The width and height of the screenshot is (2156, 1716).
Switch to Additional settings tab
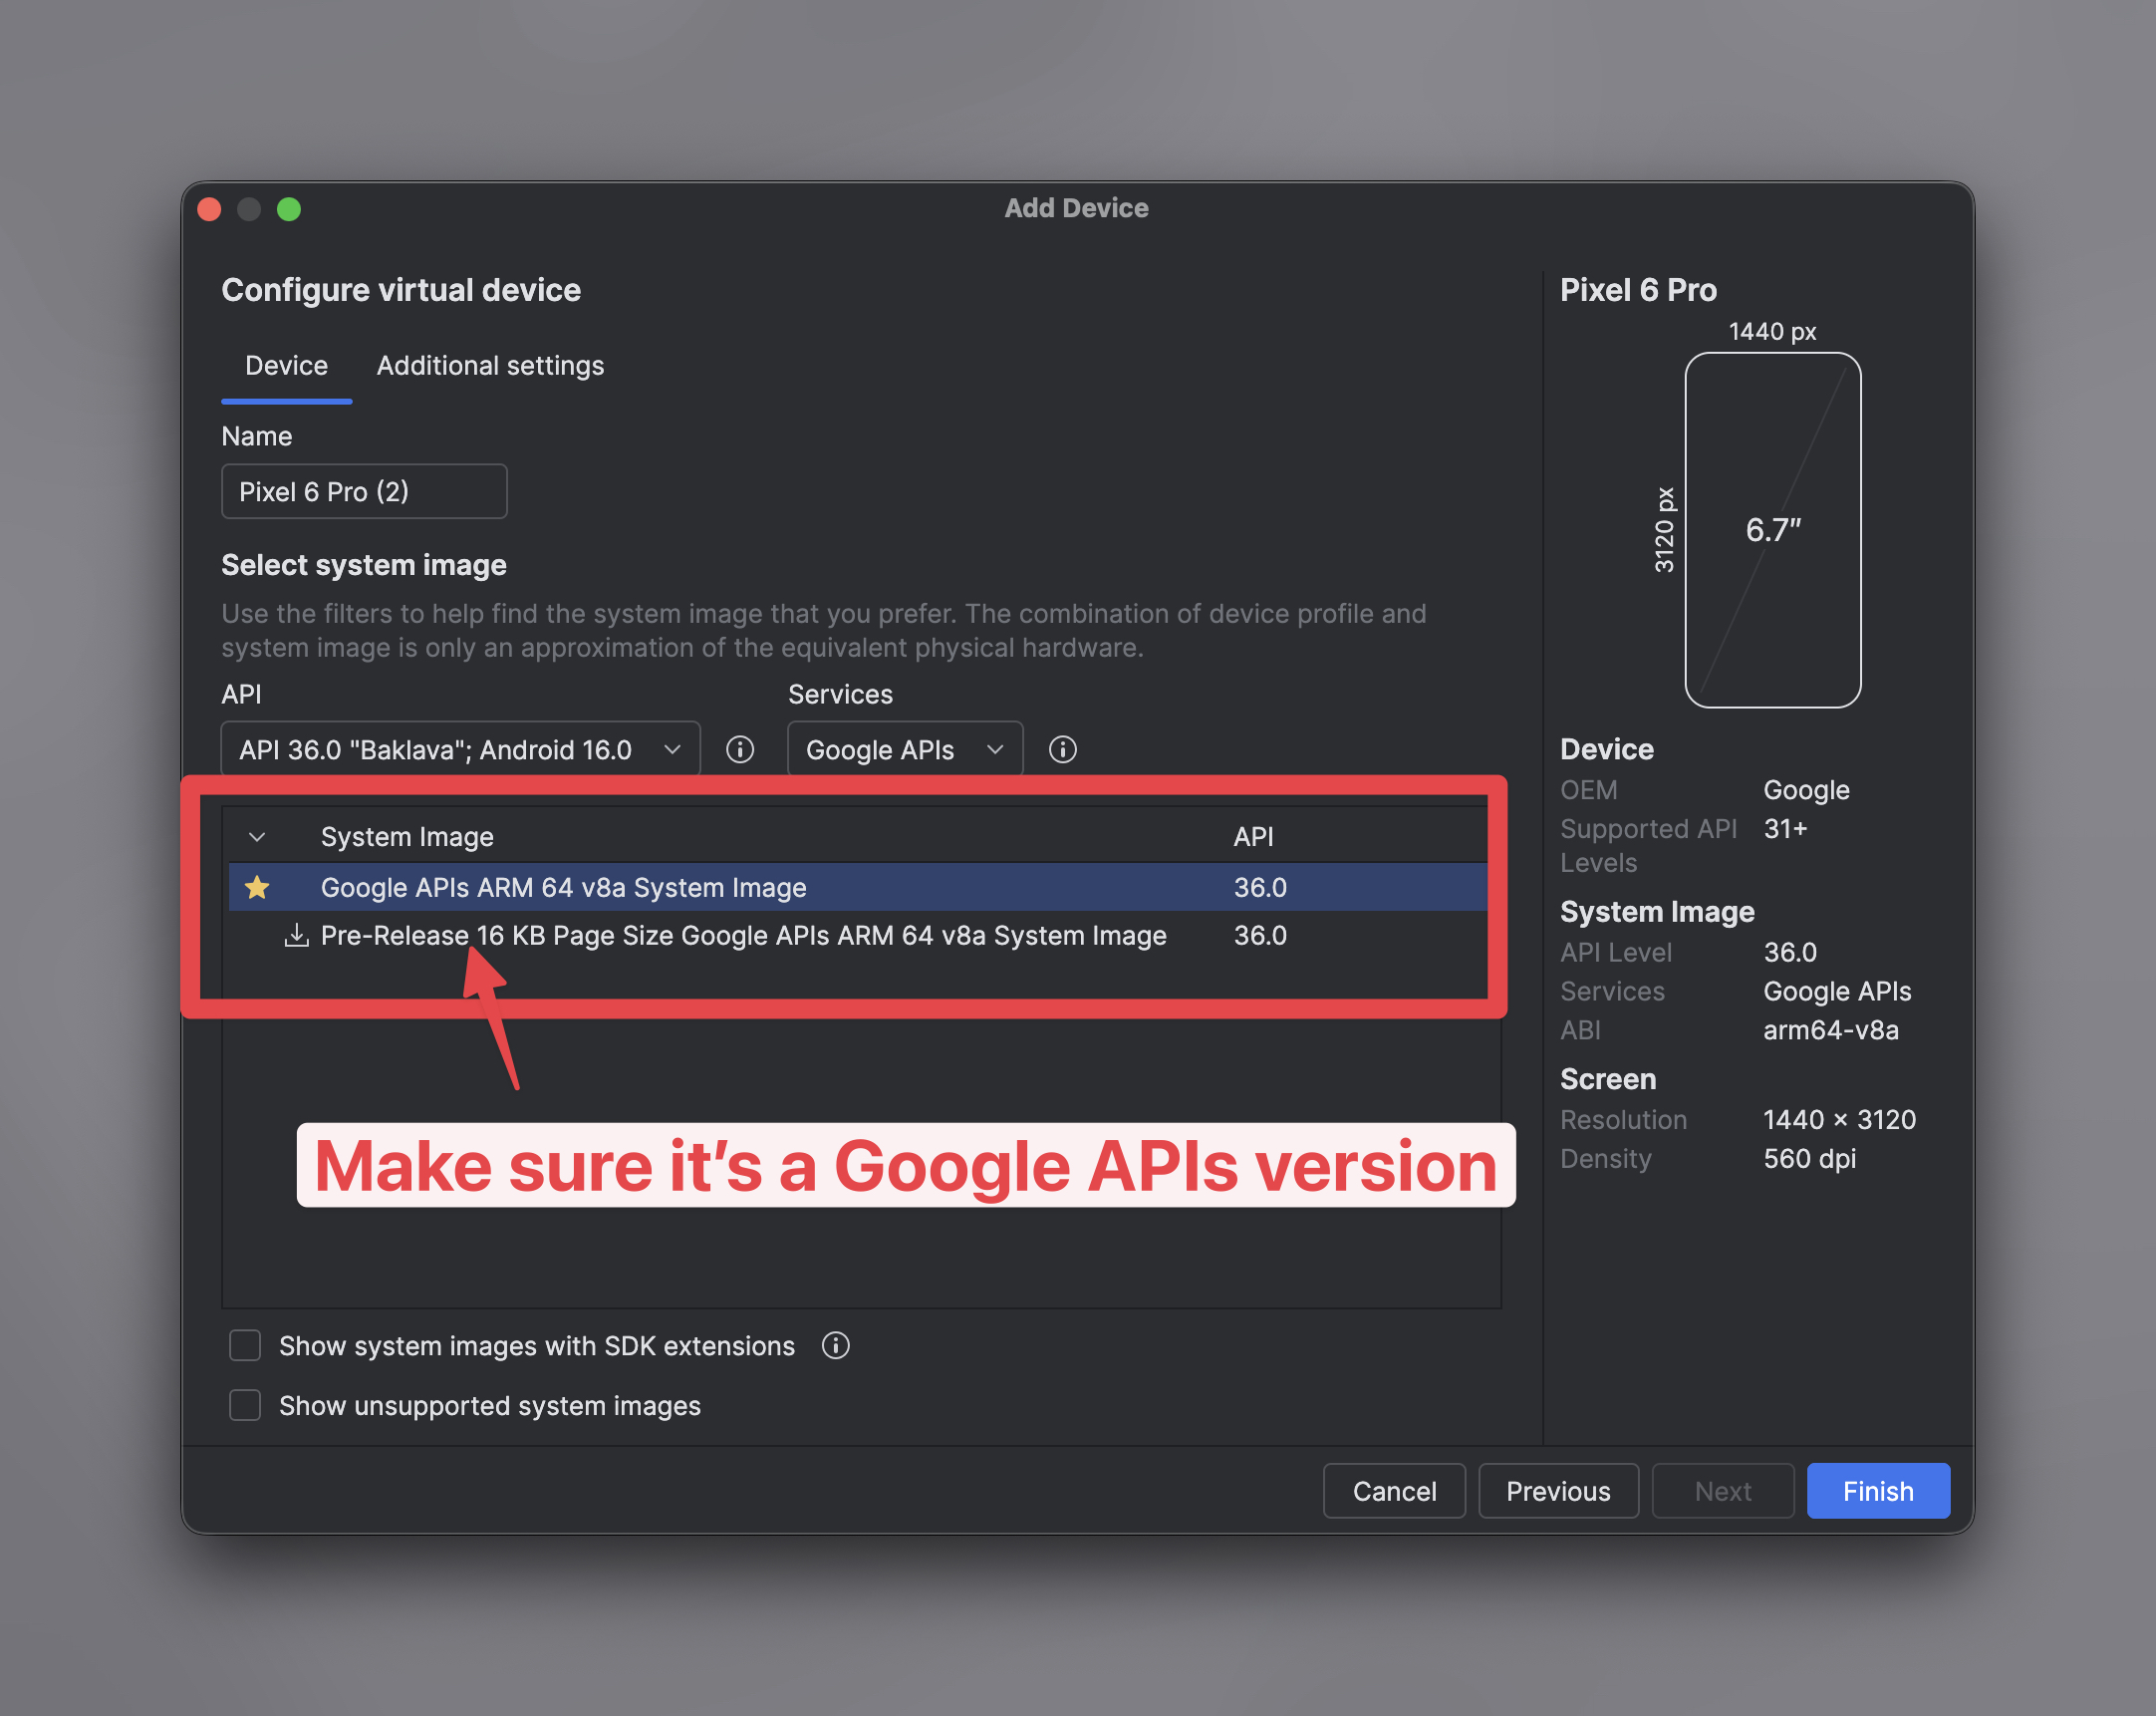pos(490,366)
